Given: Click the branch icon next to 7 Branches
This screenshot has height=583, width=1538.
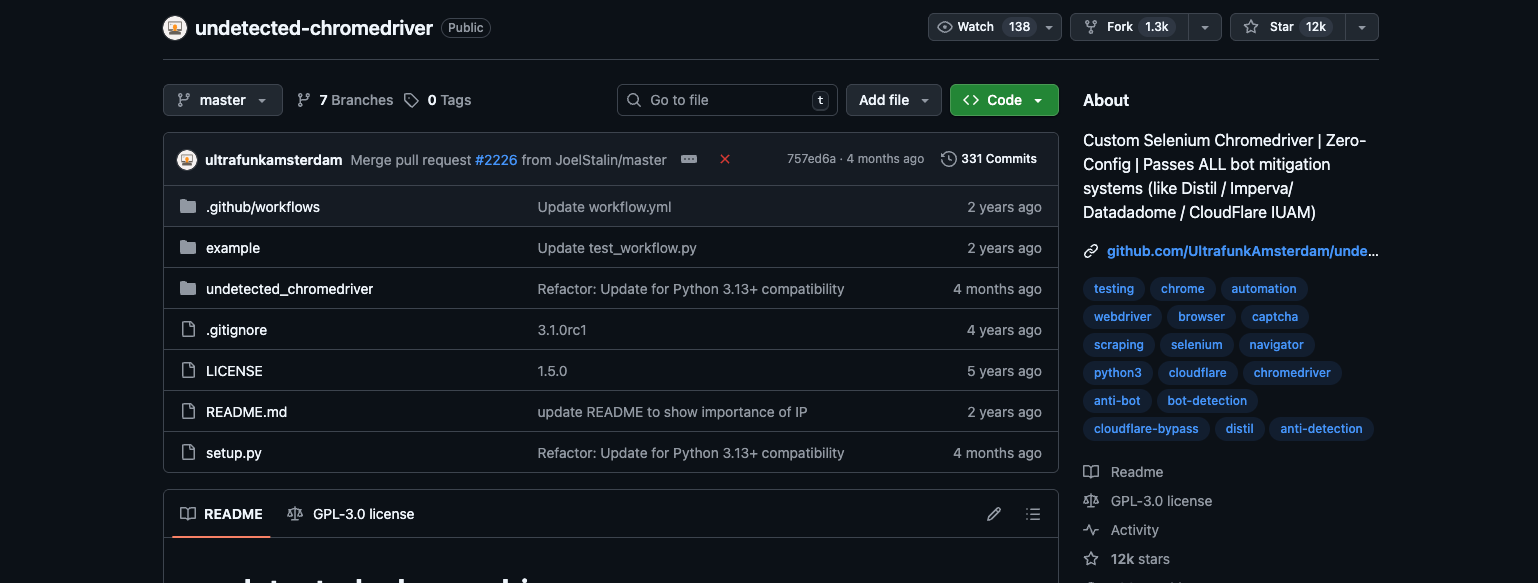Looking at the screenshot, I should [303, 99].
